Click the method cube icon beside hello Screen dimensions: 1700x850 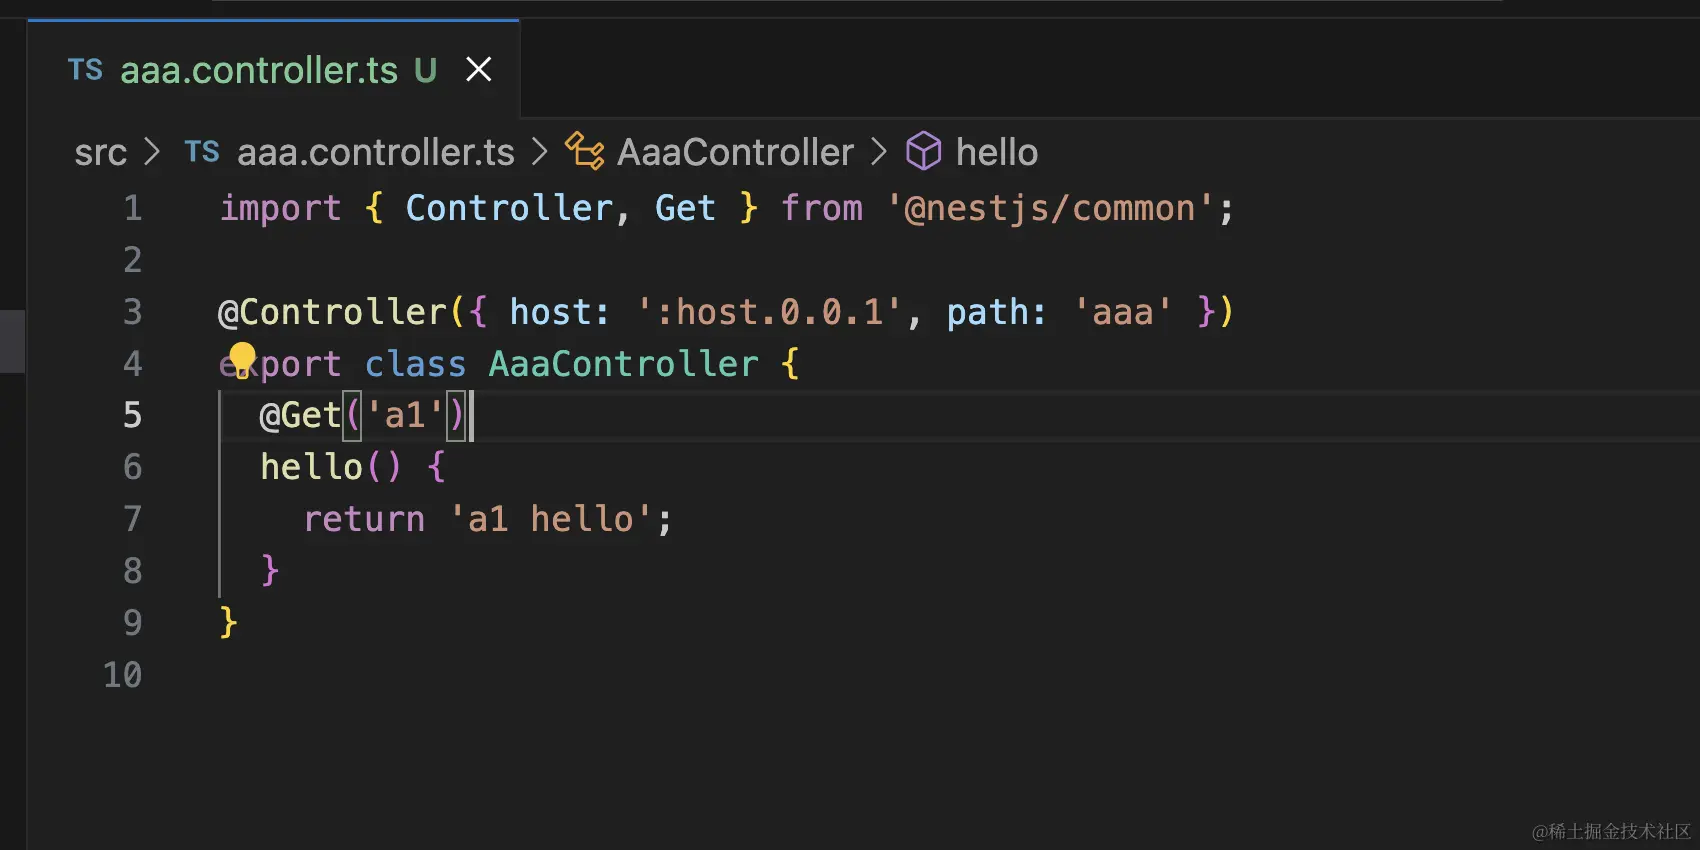click(924, 152)
